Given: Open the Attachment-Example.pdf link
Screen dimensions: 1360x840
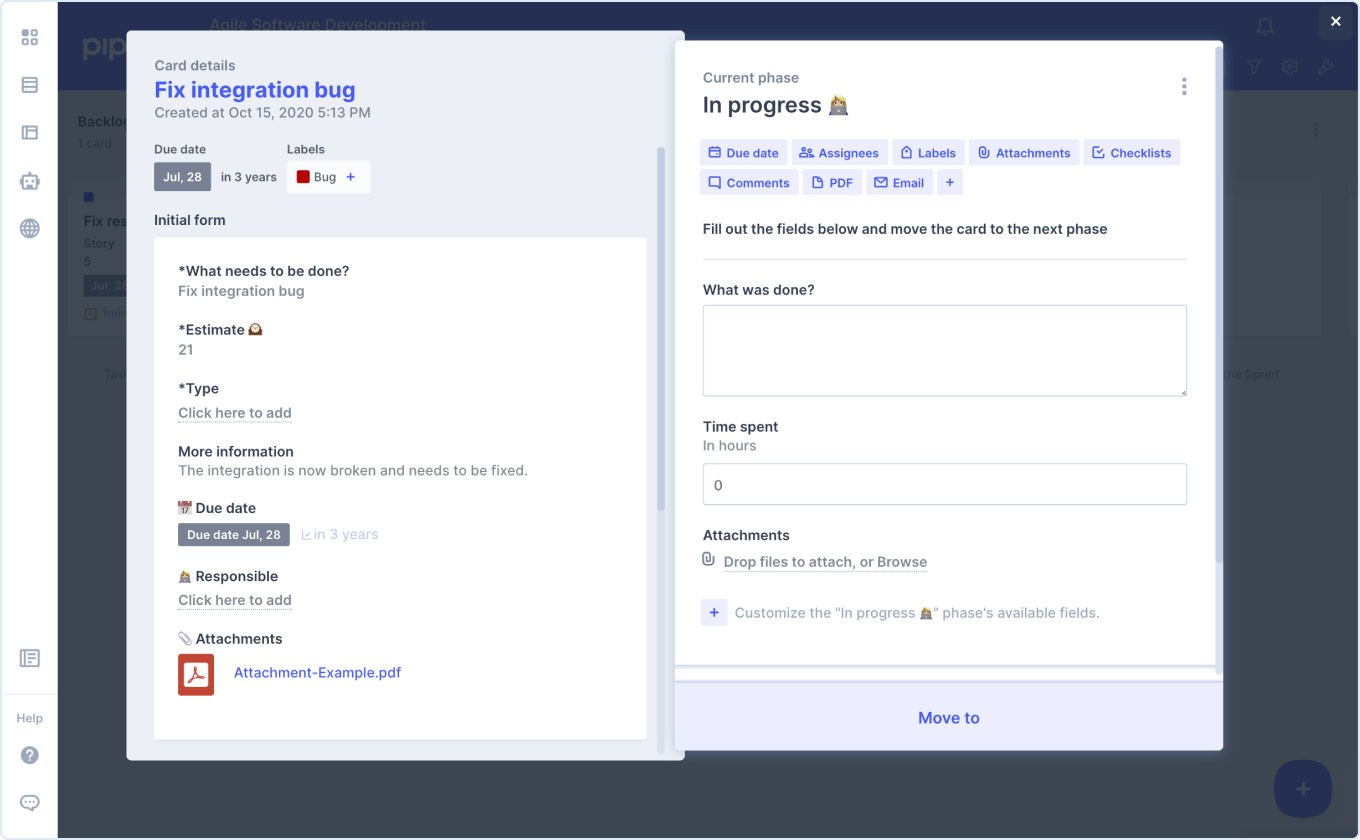Looking at the screenshot, I should [317, 674].
